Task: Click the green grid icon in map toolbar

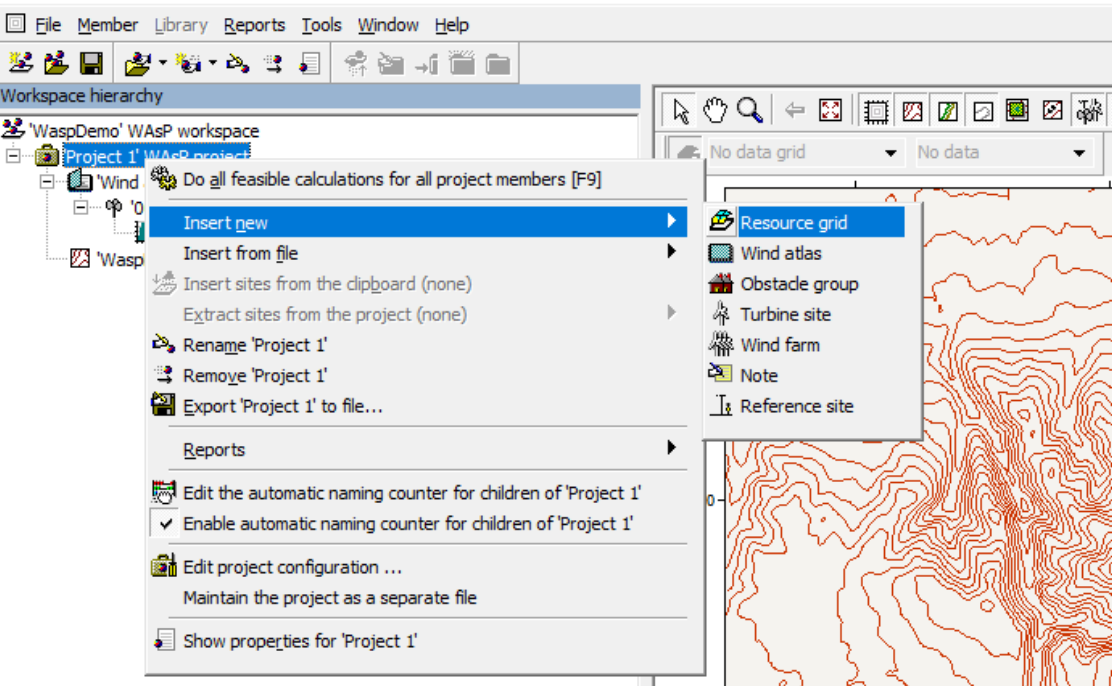Action: pyautogui.click(x=1017, y=111)
